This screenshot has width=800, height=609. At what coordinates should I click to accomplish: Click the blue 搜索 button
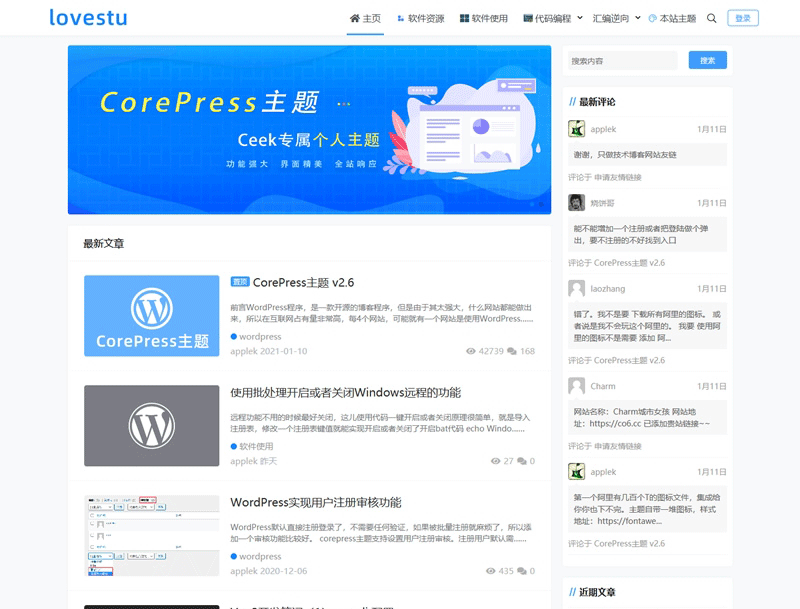coord(708,60)
